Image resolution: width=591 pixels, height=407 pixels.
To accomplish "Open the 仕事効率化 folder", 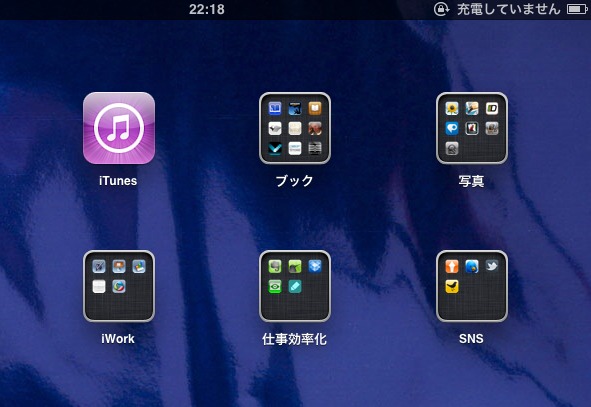I will (x=295, y=286).
